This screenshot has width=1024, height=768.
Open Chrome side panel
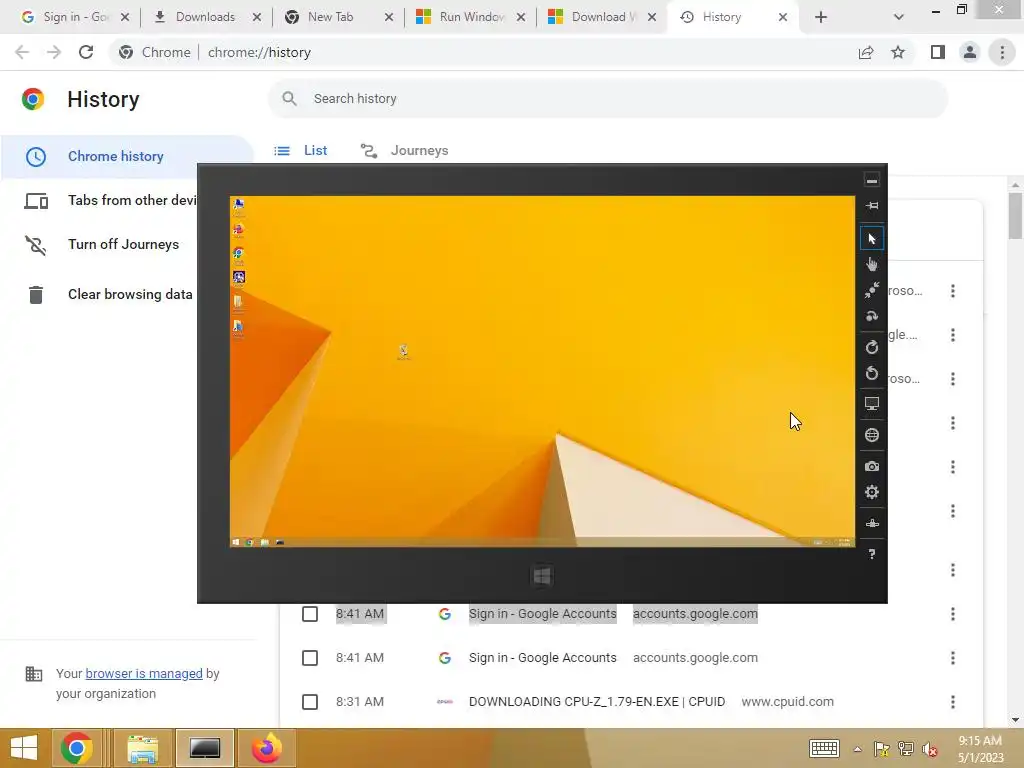point(938,52)
